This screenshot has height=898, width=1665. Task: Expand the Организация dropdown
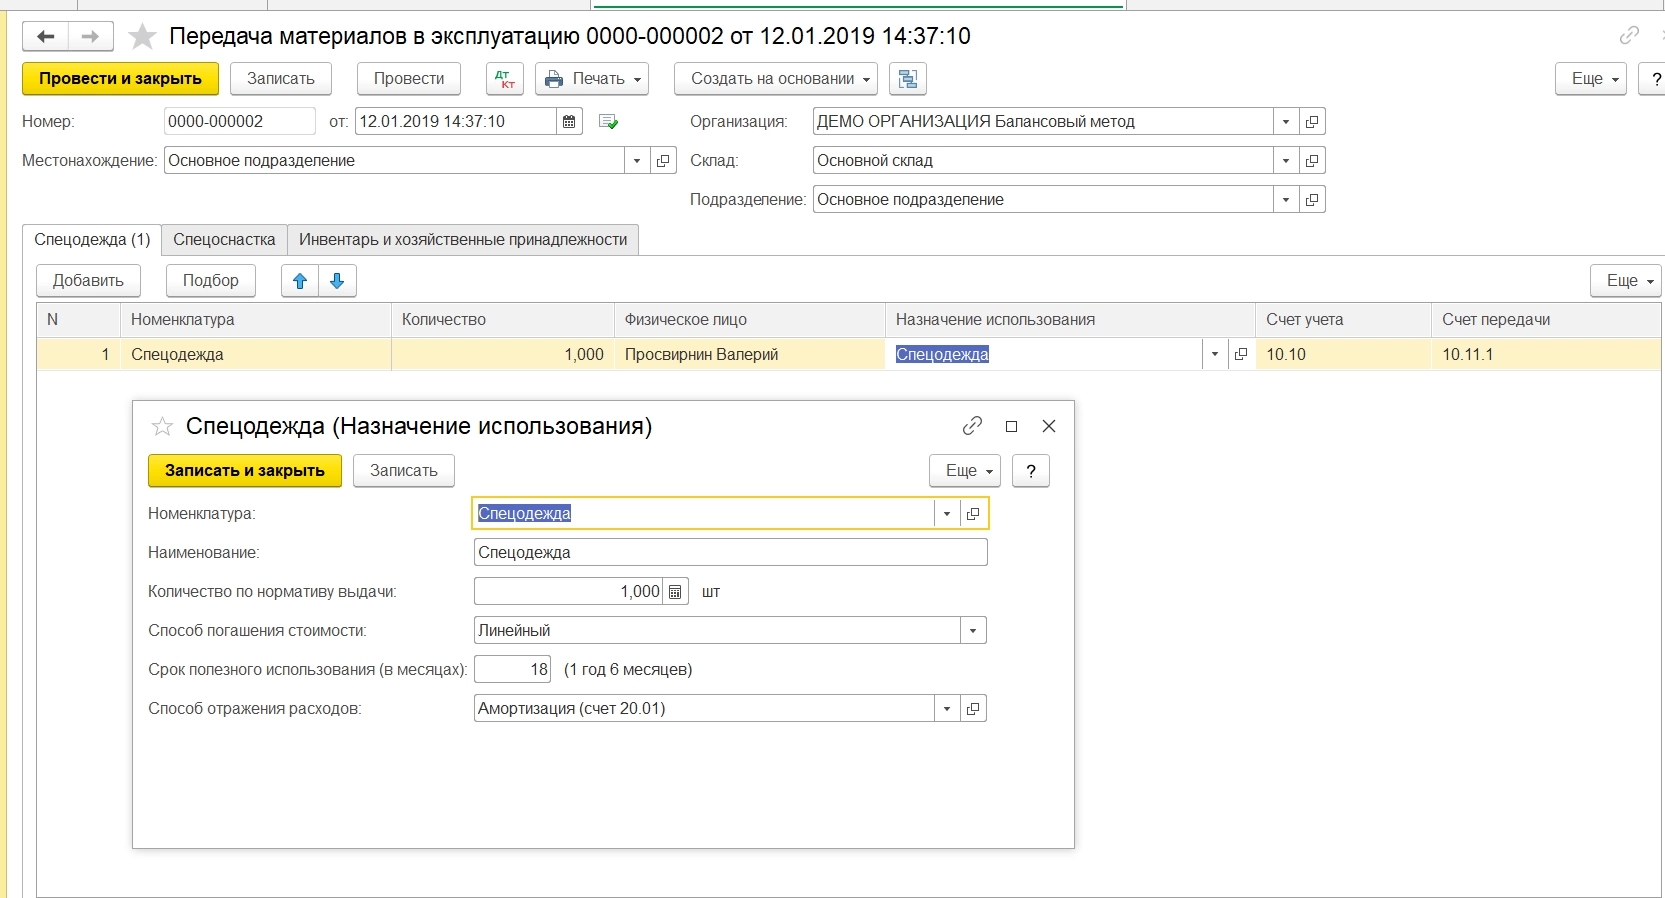tap(1286, 122)
